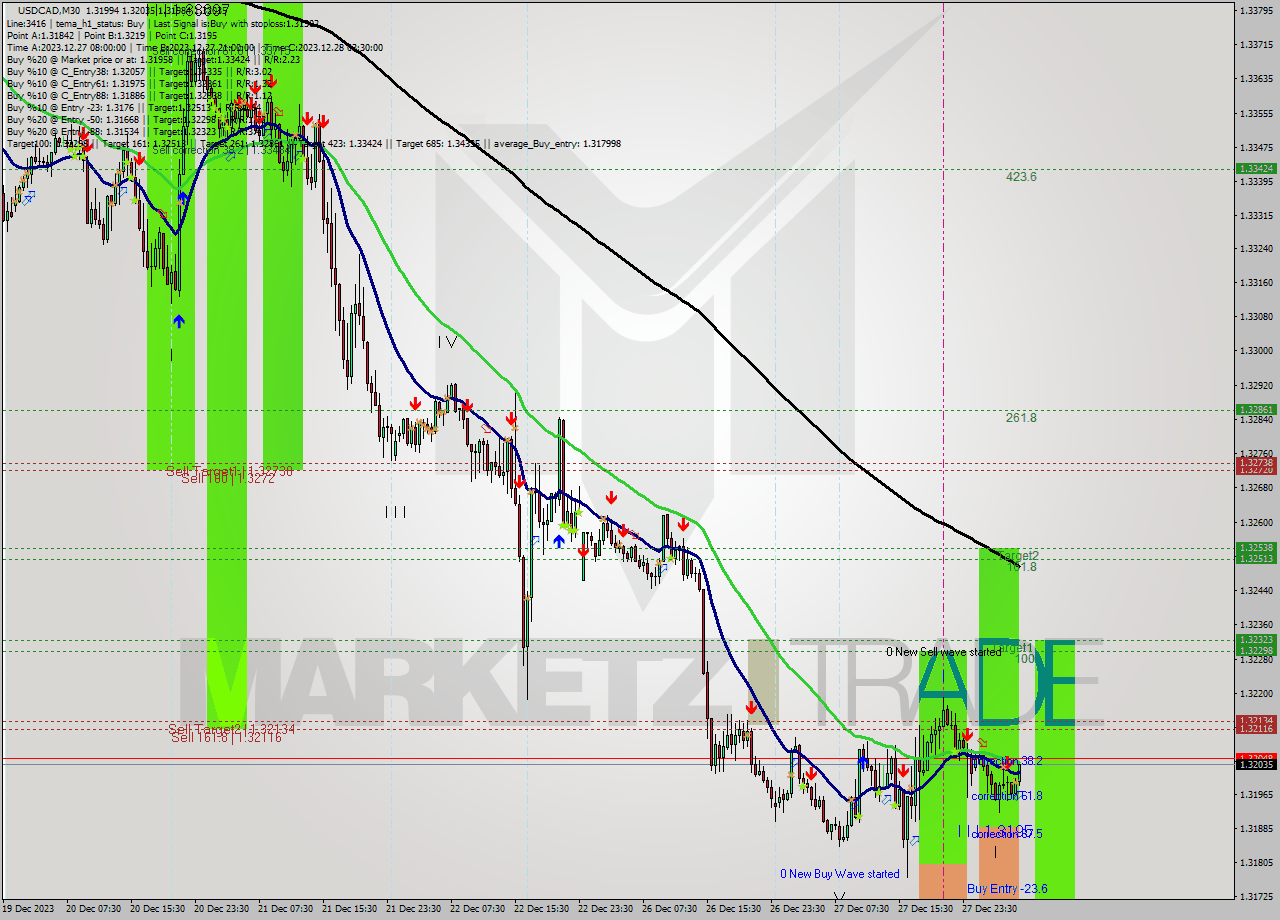Screen dimensions: 1280x920
Task: Click 'Buy %10 @ C_Entry61: 1.31975' line
Action: [x=75, y=83]
